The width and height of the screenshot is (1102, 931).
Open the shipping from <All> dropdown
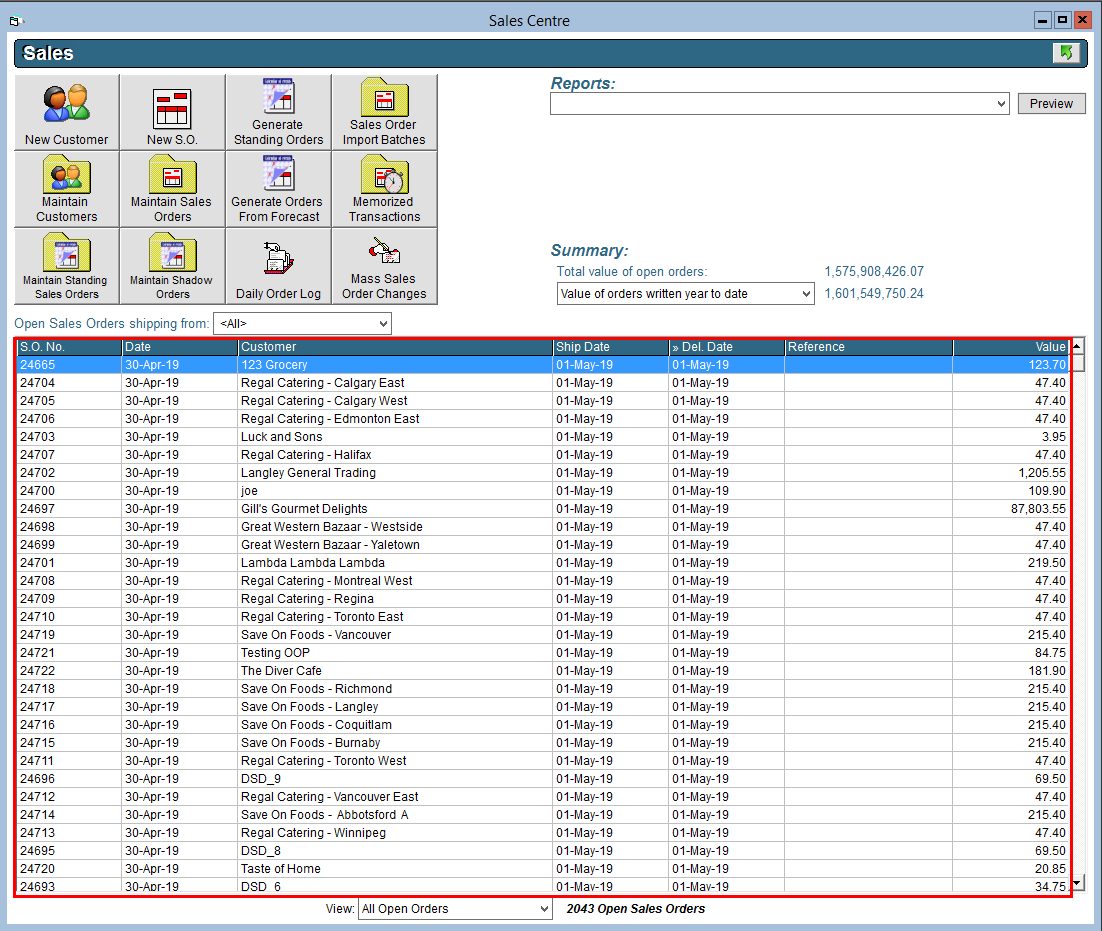pos(383,324)
